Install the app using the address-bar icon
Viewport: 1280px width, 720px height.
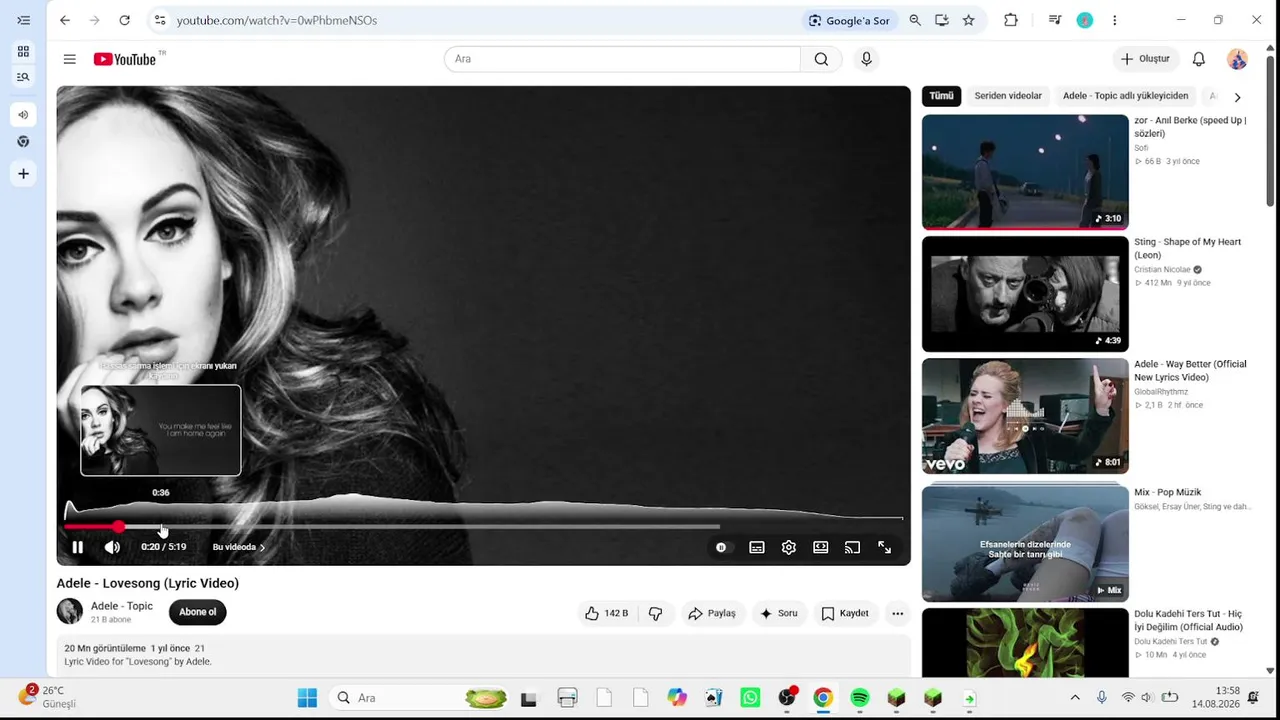(x=942, y=20)
